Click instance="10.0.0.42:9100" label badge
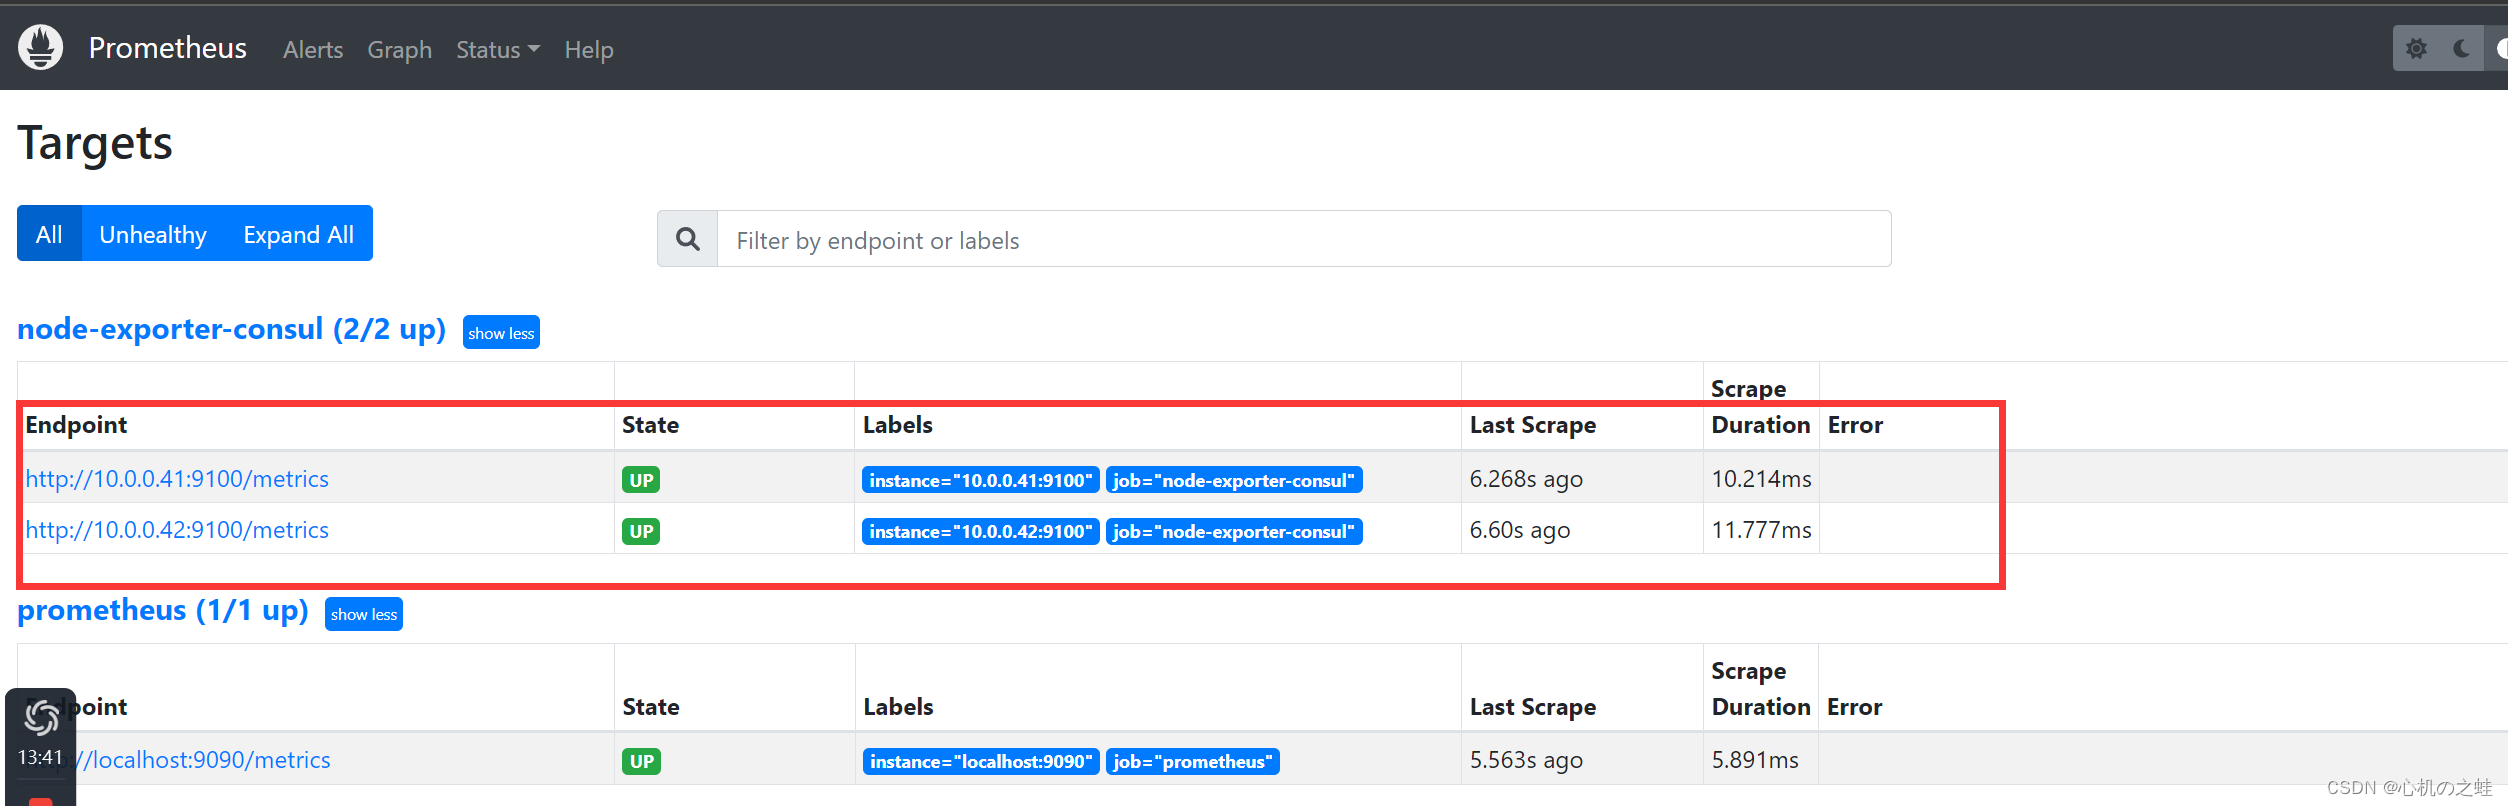This screenshot has width=2508, height=806. click(x=980, y=531)
